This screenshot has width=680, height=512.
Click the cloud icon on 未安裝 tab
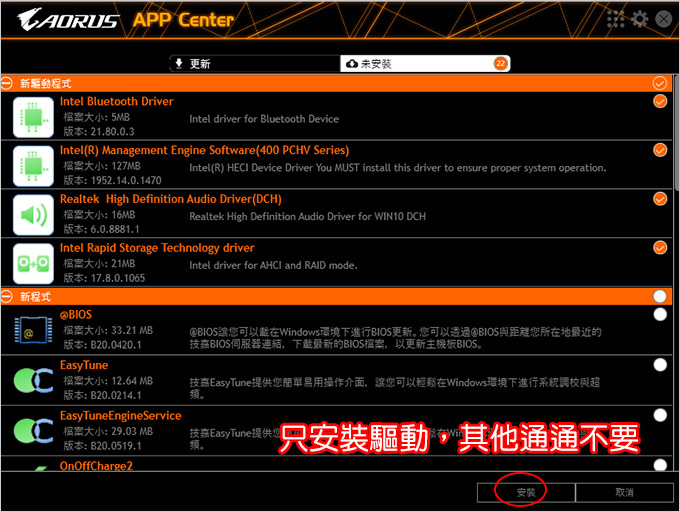[x=352, y=64]
